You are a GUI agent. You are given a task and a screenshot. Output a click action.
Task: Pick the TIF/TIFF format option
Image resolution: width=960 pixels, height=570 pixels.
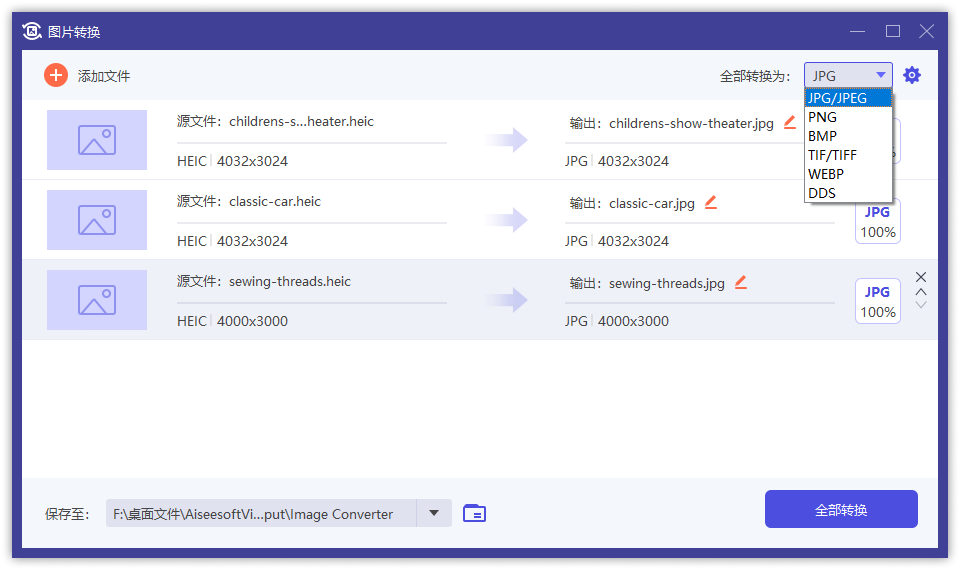click(832, 155)
